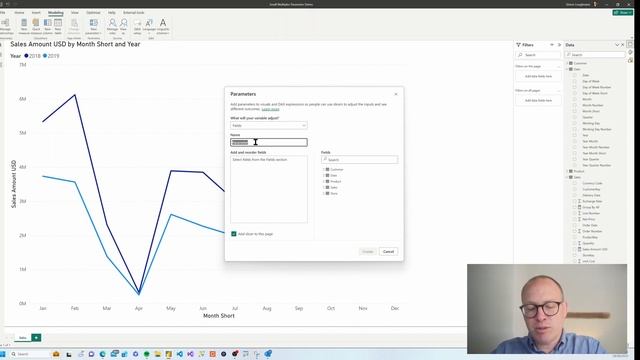Switch to the View ribbon tab
640x360 pixels.
(x=75, y=13)
